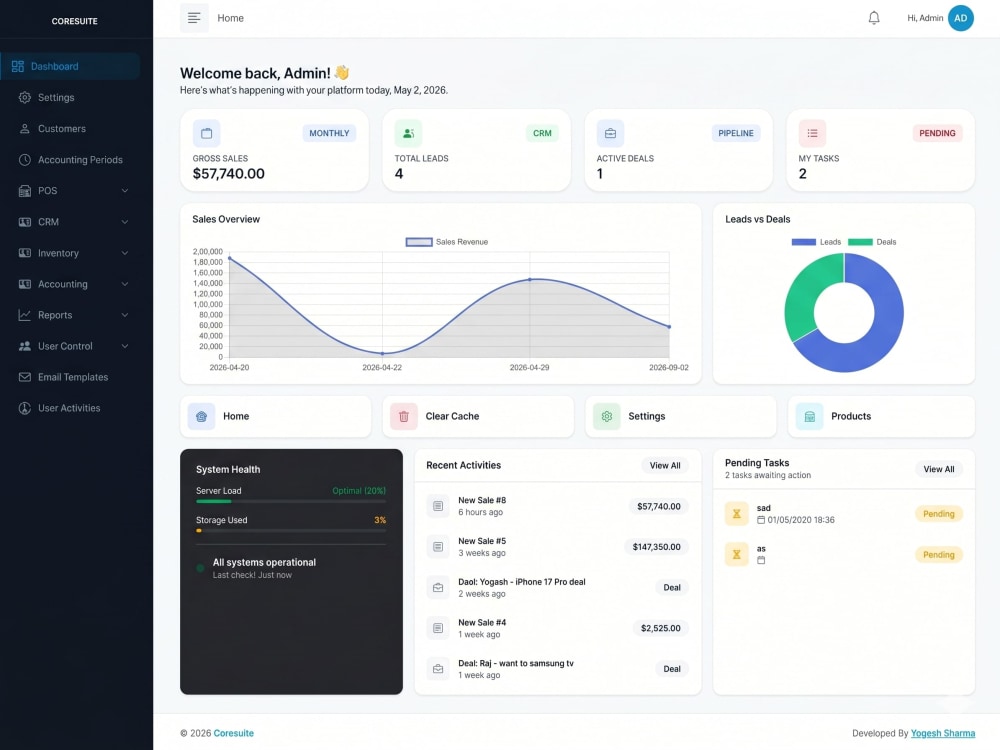Click the 'New Sale #4' activity row title
The height and width of the screenshot is (750, 1000).
[482, 623]
